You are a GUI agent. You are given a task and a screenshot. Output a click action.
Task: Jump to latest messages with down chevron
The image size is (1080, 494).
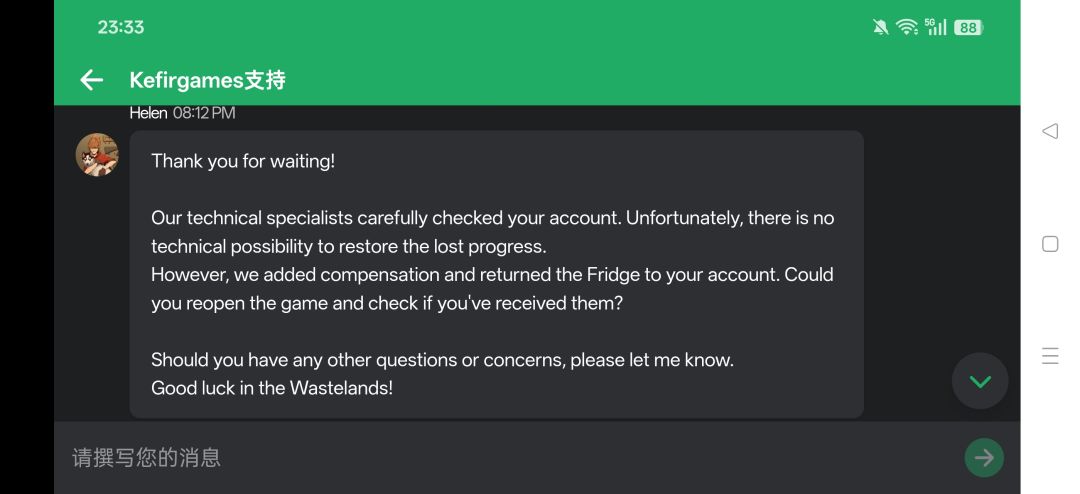980,381
